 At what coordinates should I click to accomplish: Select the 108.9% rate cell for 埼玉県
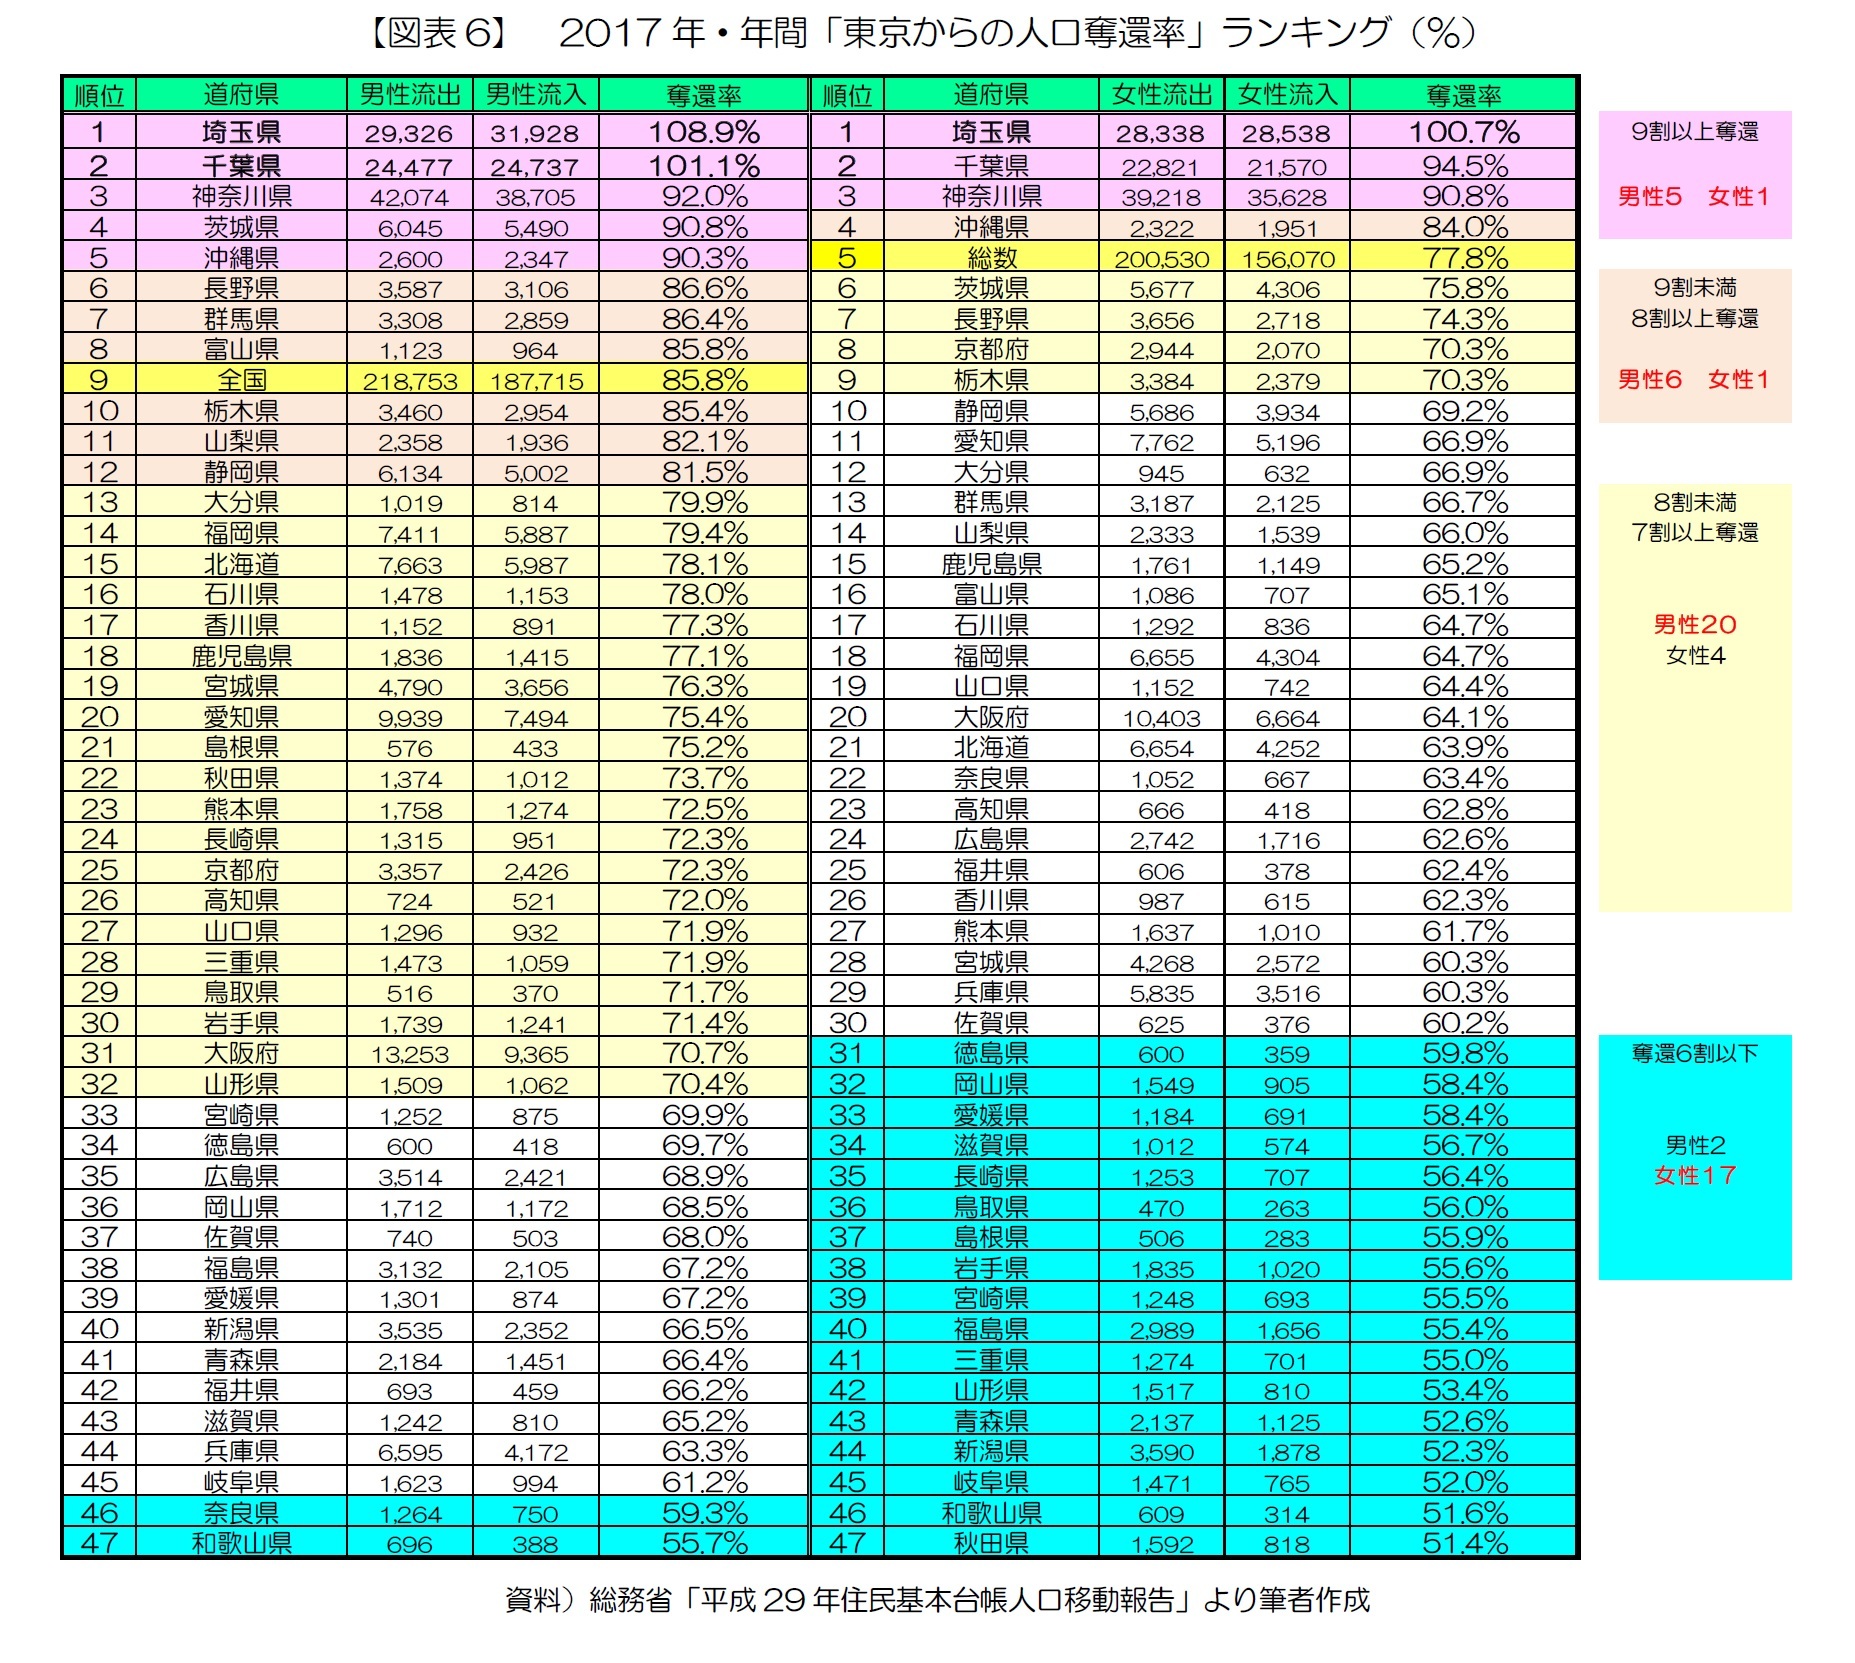pyautogui.click(x=704, y=132)
